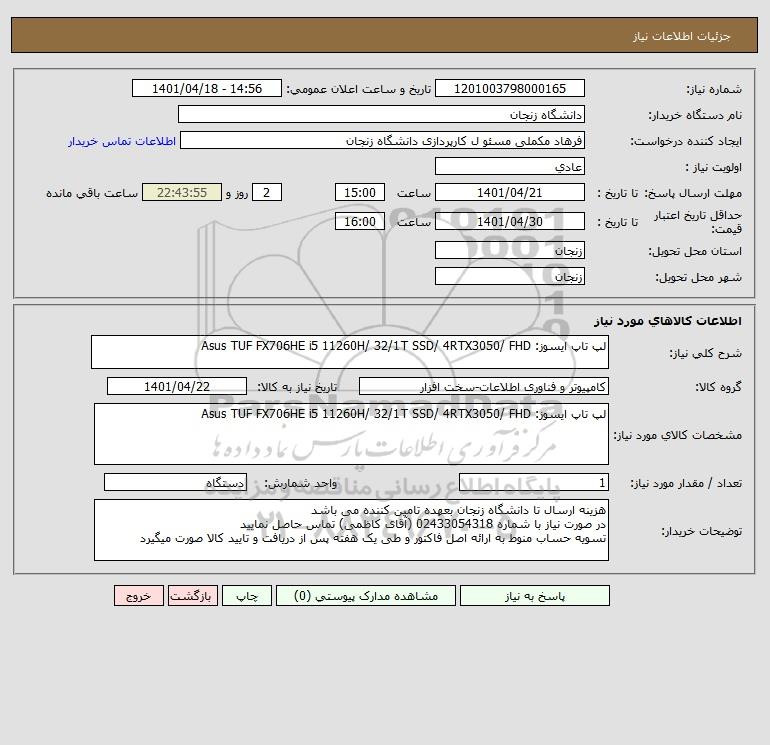Viewport: 770px width, 745px height.
Task: Click the مشخصات کالای مورد نیاز text box
Action: pos(351,434)
